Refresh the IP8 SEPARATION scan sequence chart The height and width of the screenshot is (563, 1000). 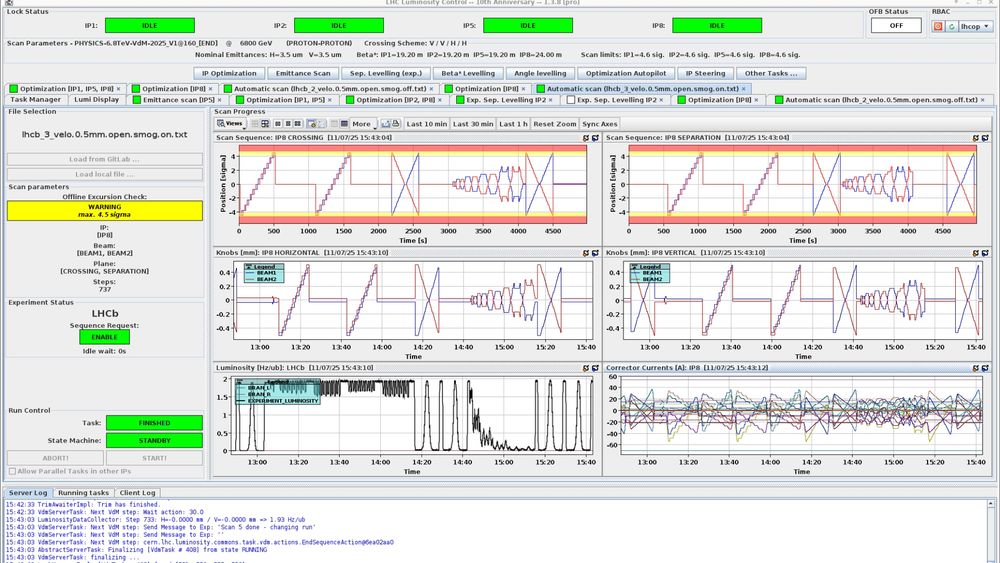point(975,138)
